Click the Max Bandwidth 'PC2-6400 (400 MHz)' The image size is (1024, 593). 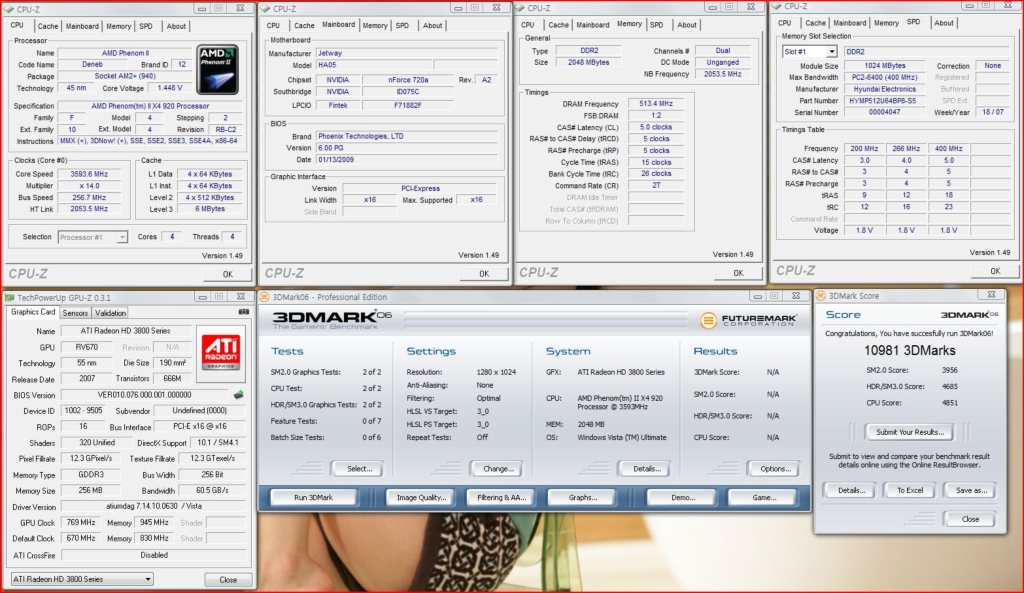pyautogui.click(x=885, y=77)
